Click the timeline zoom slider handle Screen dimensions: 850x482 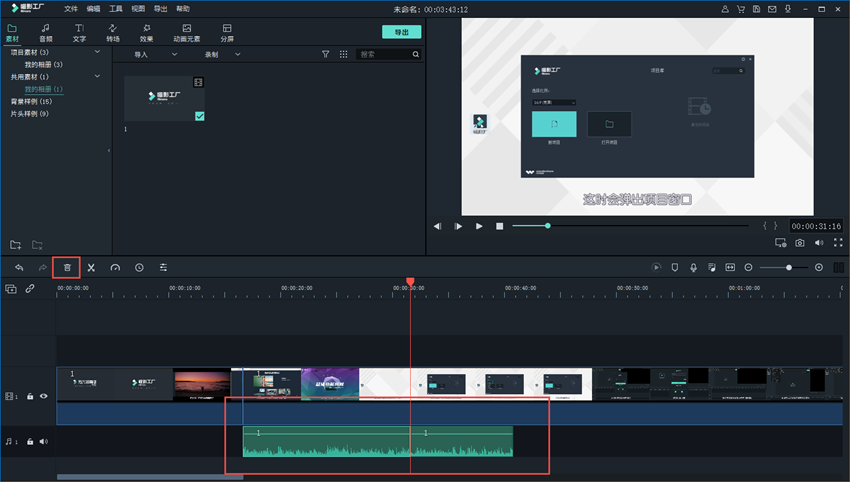coord(789,268)
